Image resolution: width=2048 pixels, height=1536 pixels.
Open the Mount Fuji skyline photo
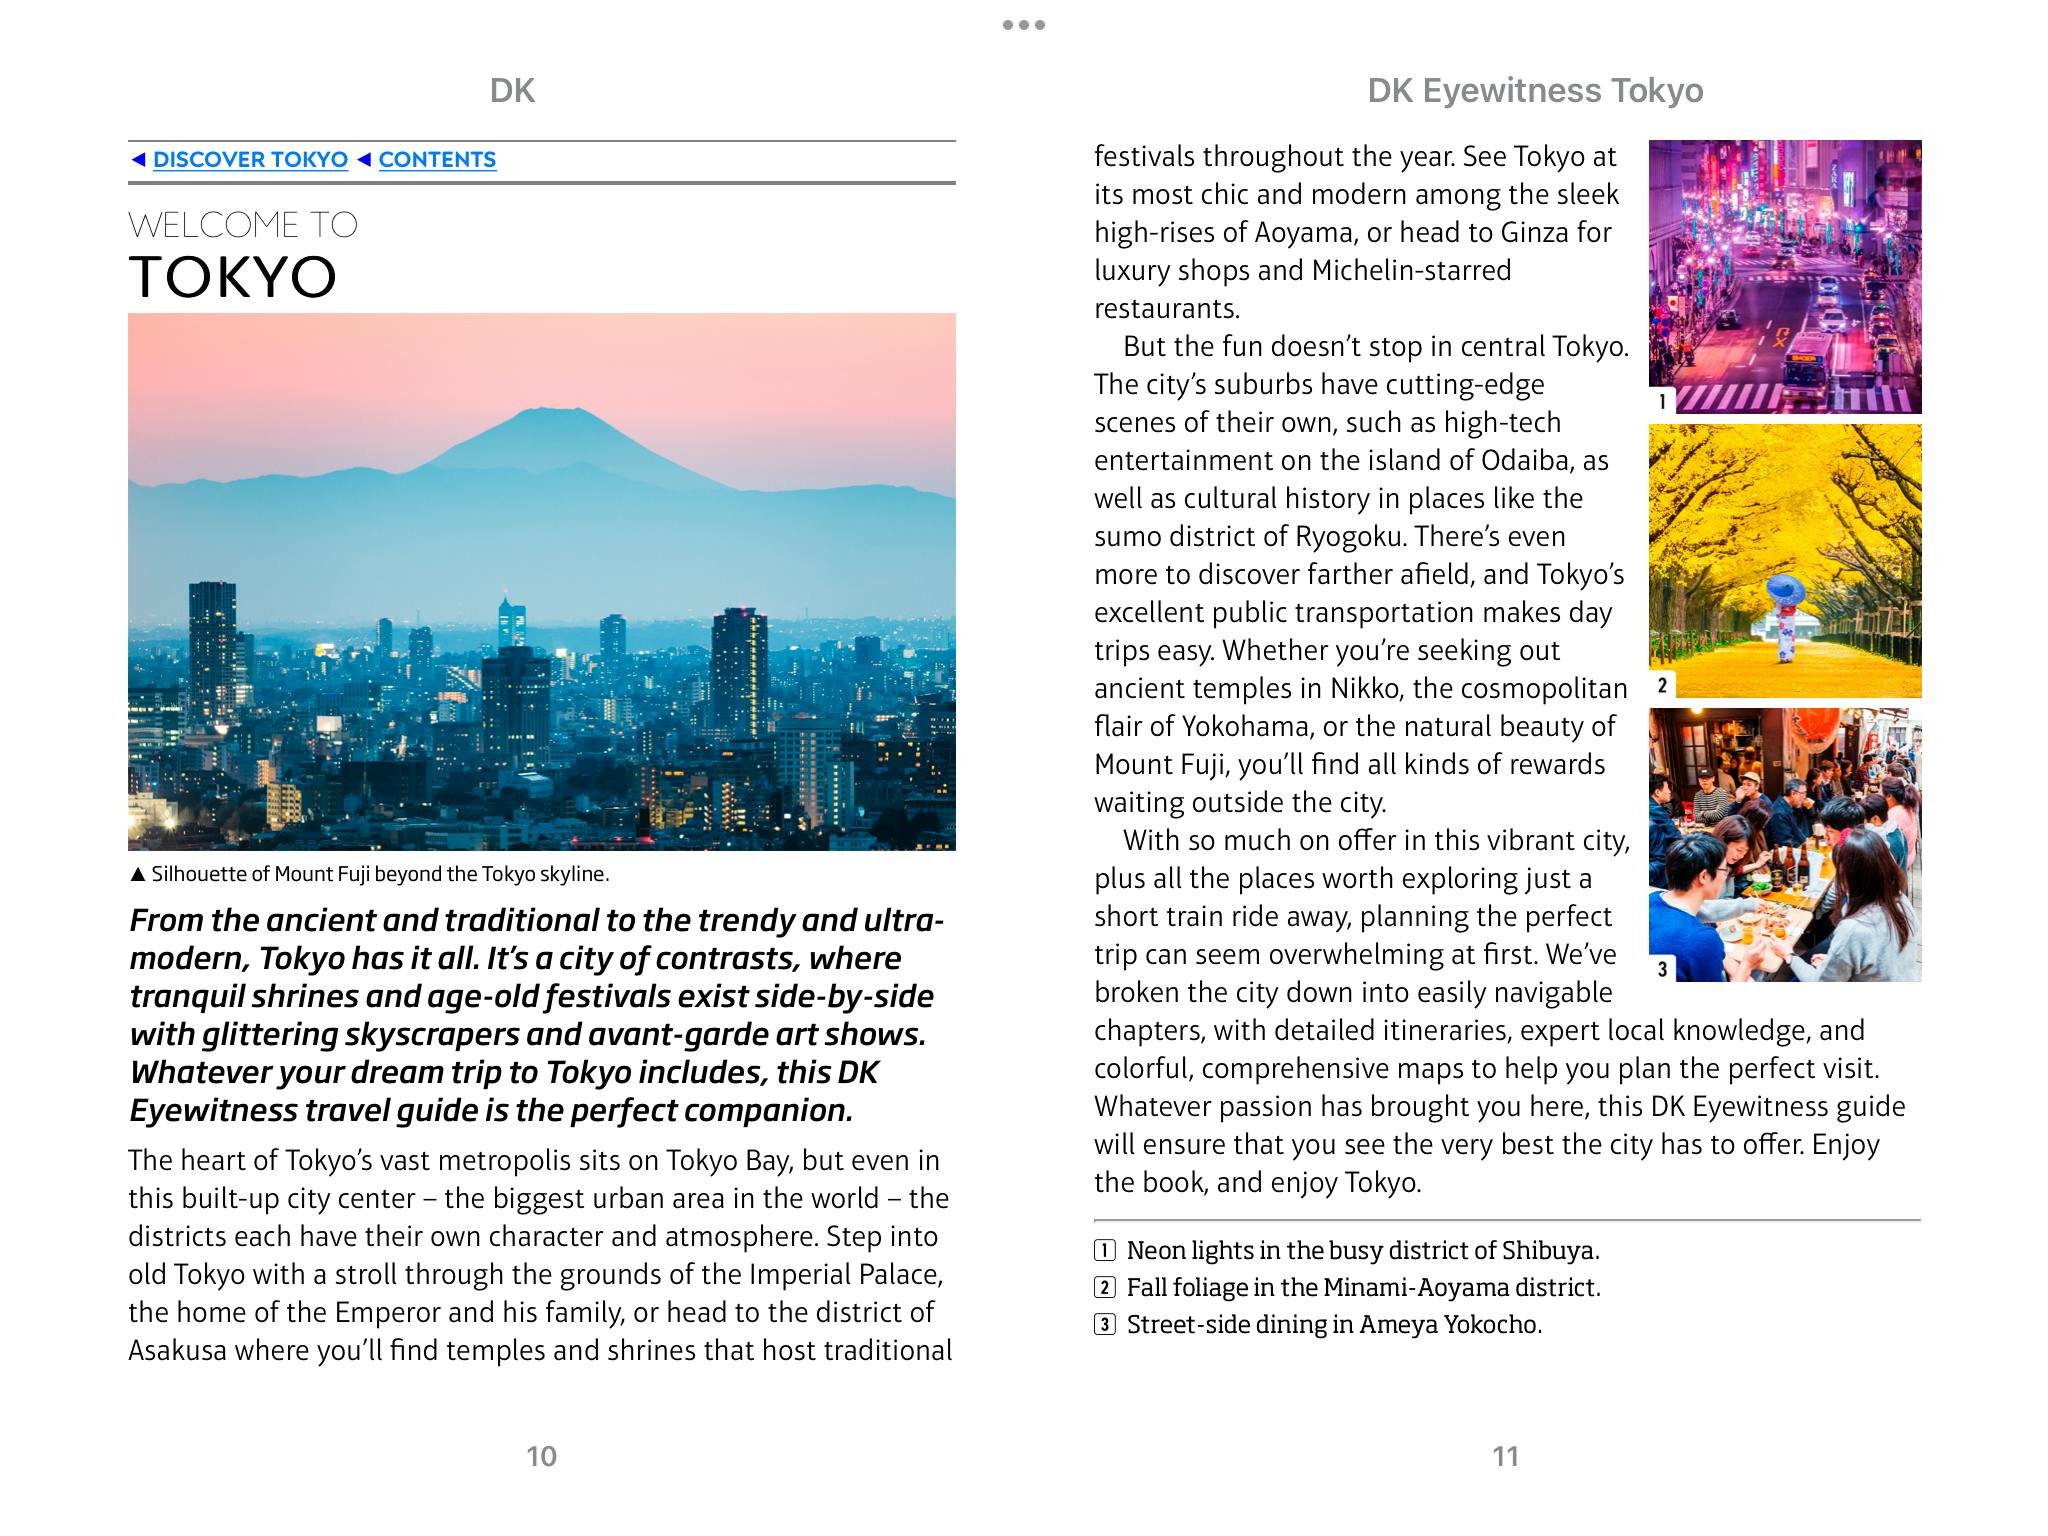(541, 581)
